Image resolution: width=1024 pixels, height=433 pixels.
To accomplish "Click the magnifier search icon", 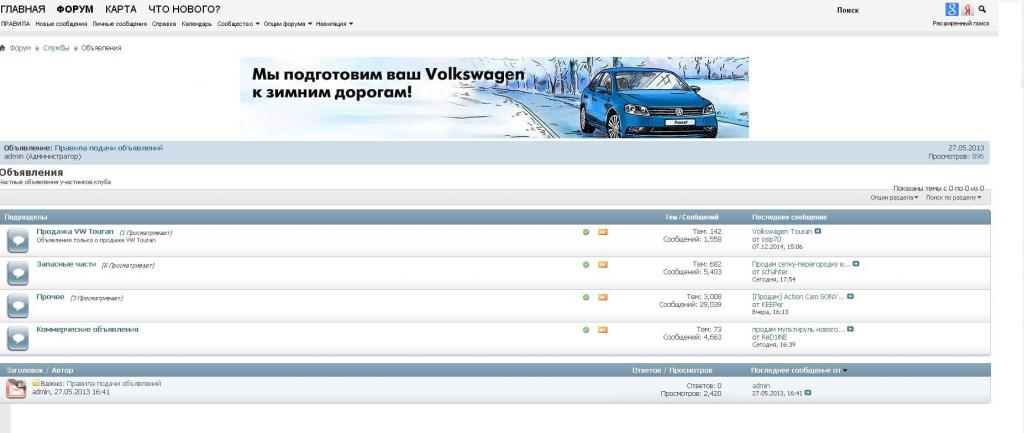I will (982, 10).
